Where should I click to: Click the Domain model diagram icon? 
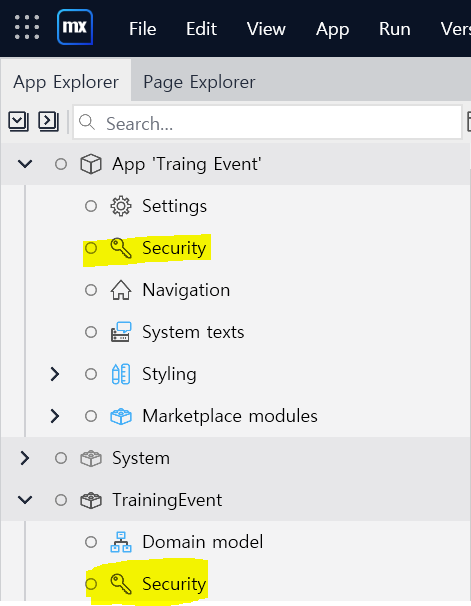click(x=121, y=542)
